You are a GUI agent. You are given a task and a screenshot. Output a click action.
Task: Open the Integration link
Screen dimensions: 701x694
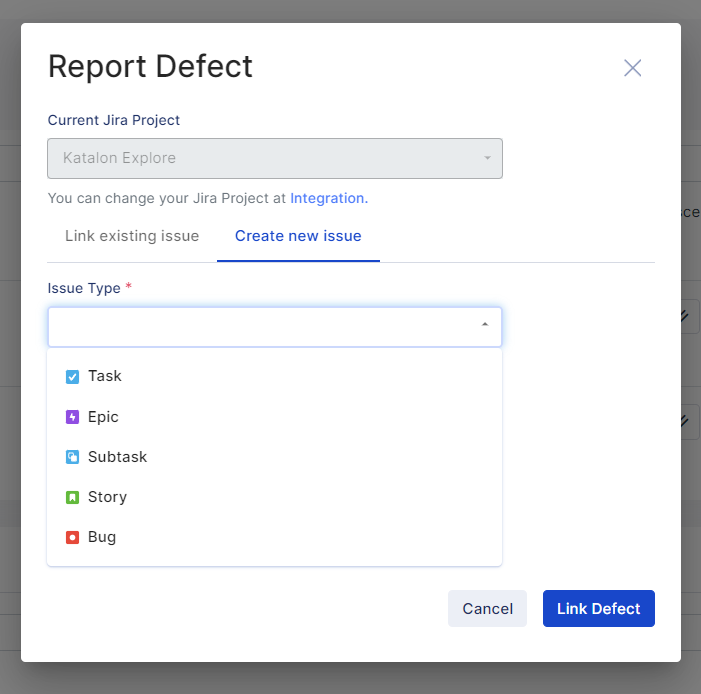pos(328,198)
